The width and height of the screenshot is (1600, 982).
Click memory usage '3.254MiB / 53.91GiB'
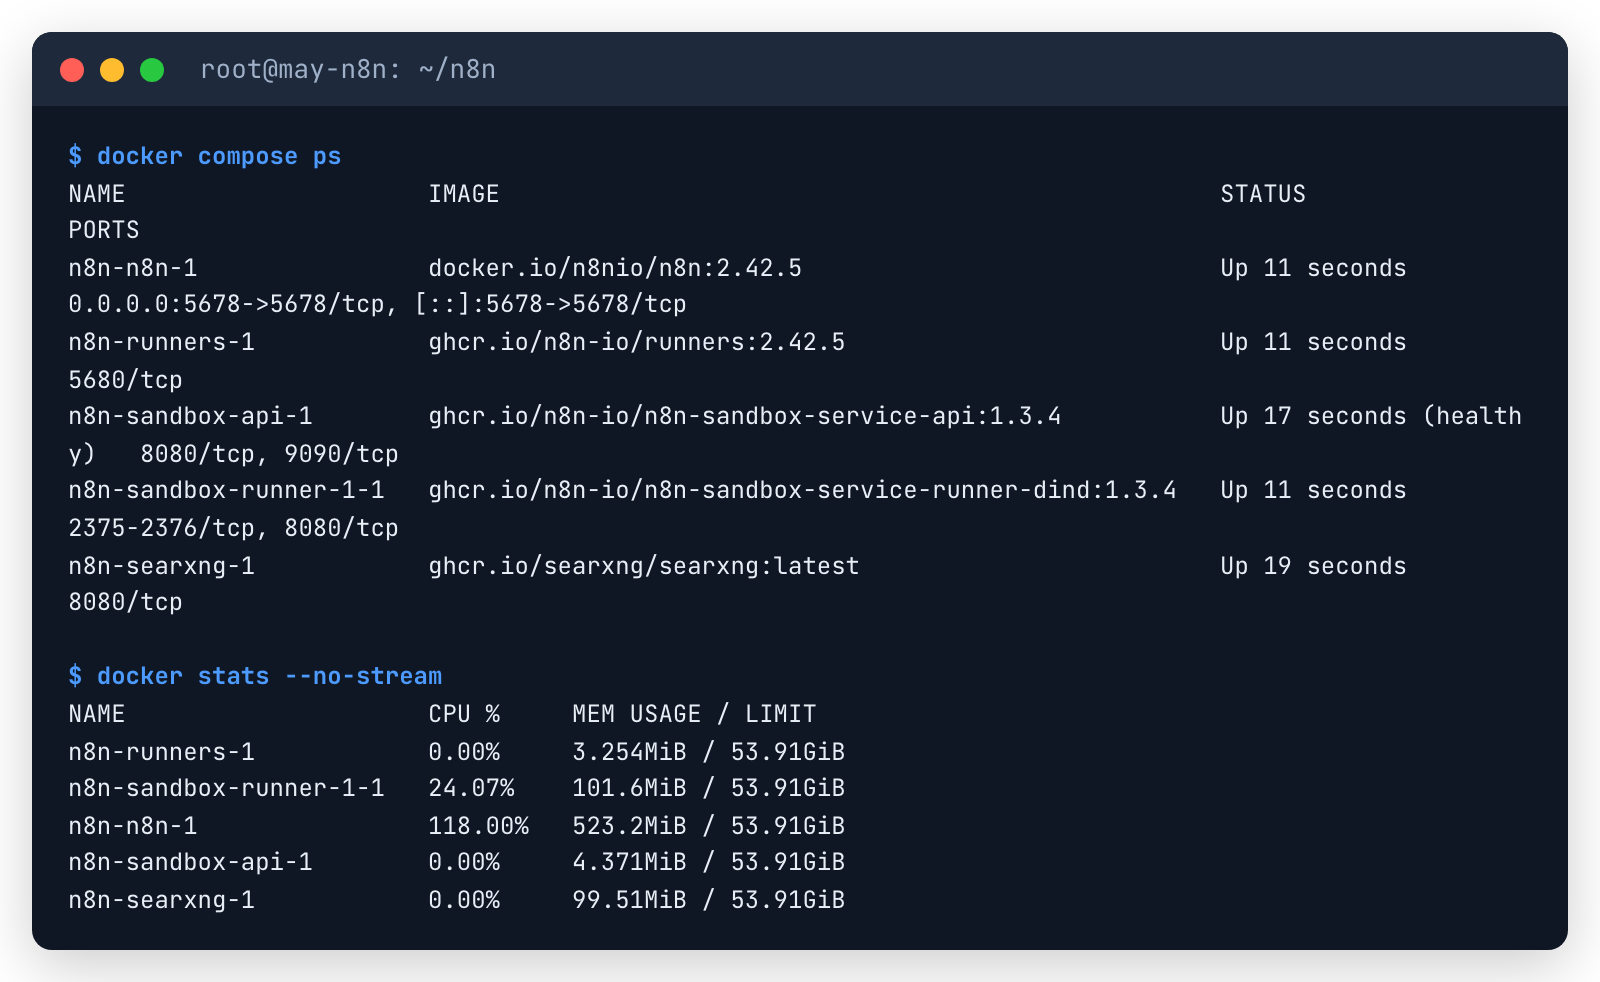click(709, 752)
